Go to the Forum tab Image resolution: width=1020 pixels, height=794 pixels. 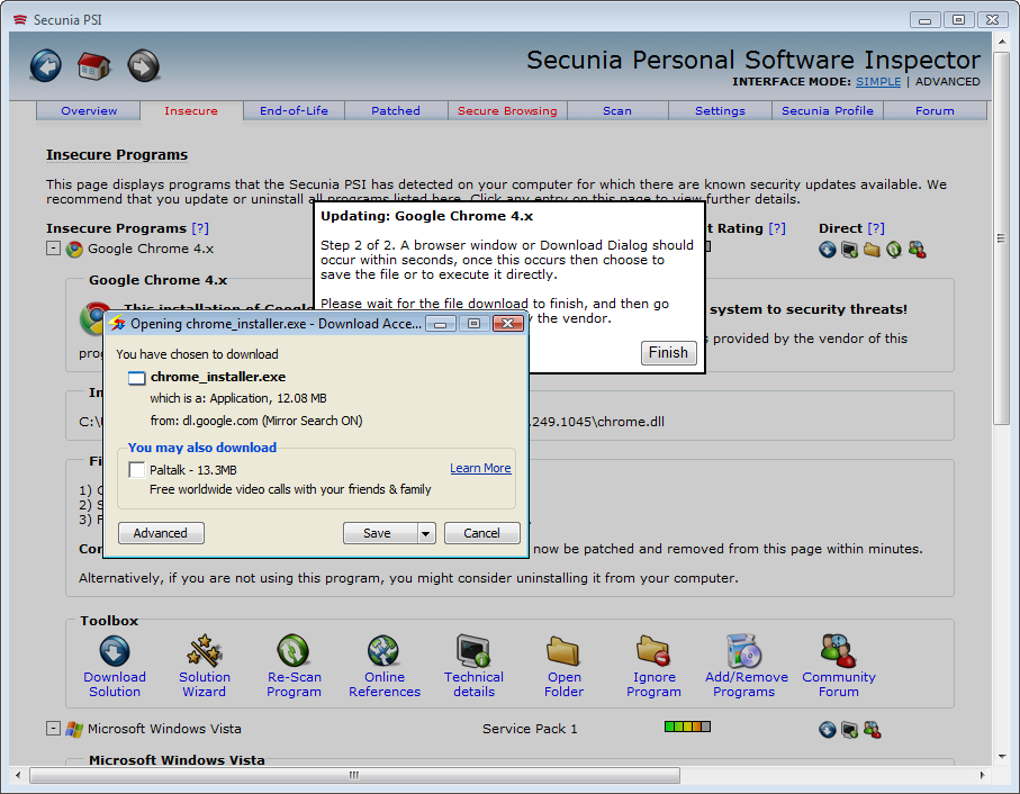tap(935, 111)
